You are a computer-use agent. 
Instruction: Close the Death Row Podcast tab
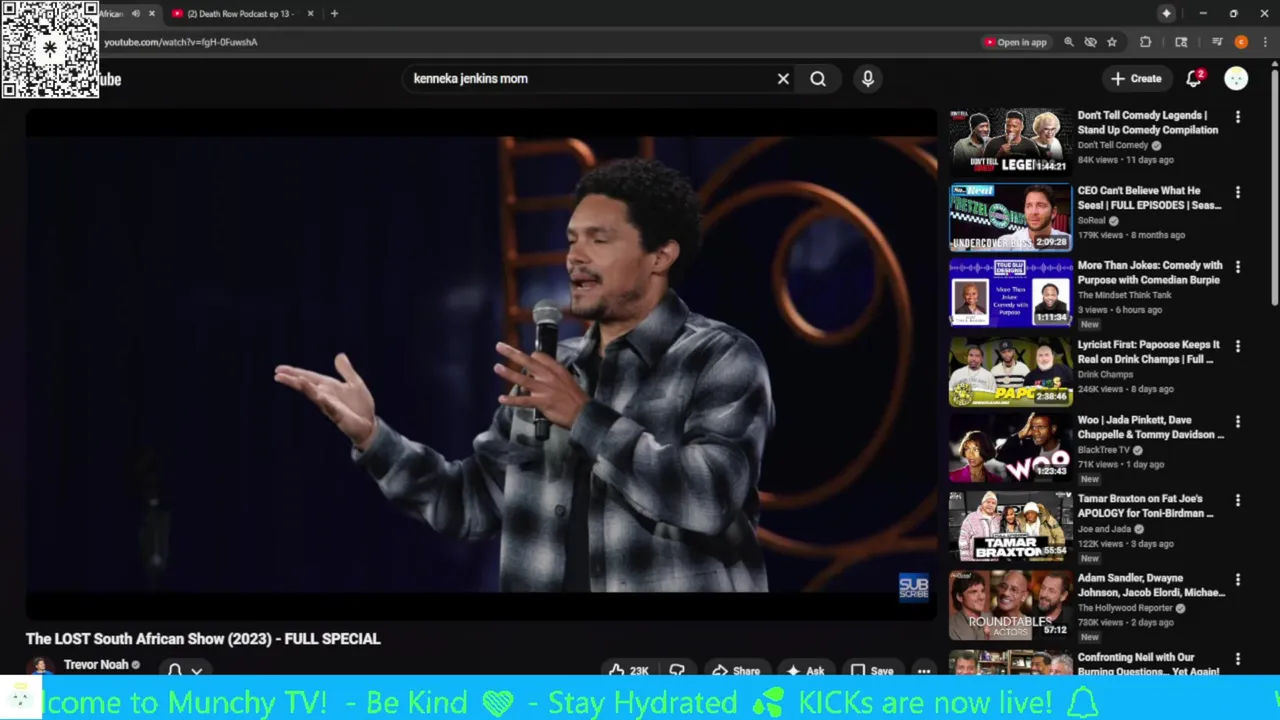[x=310, y=14]
